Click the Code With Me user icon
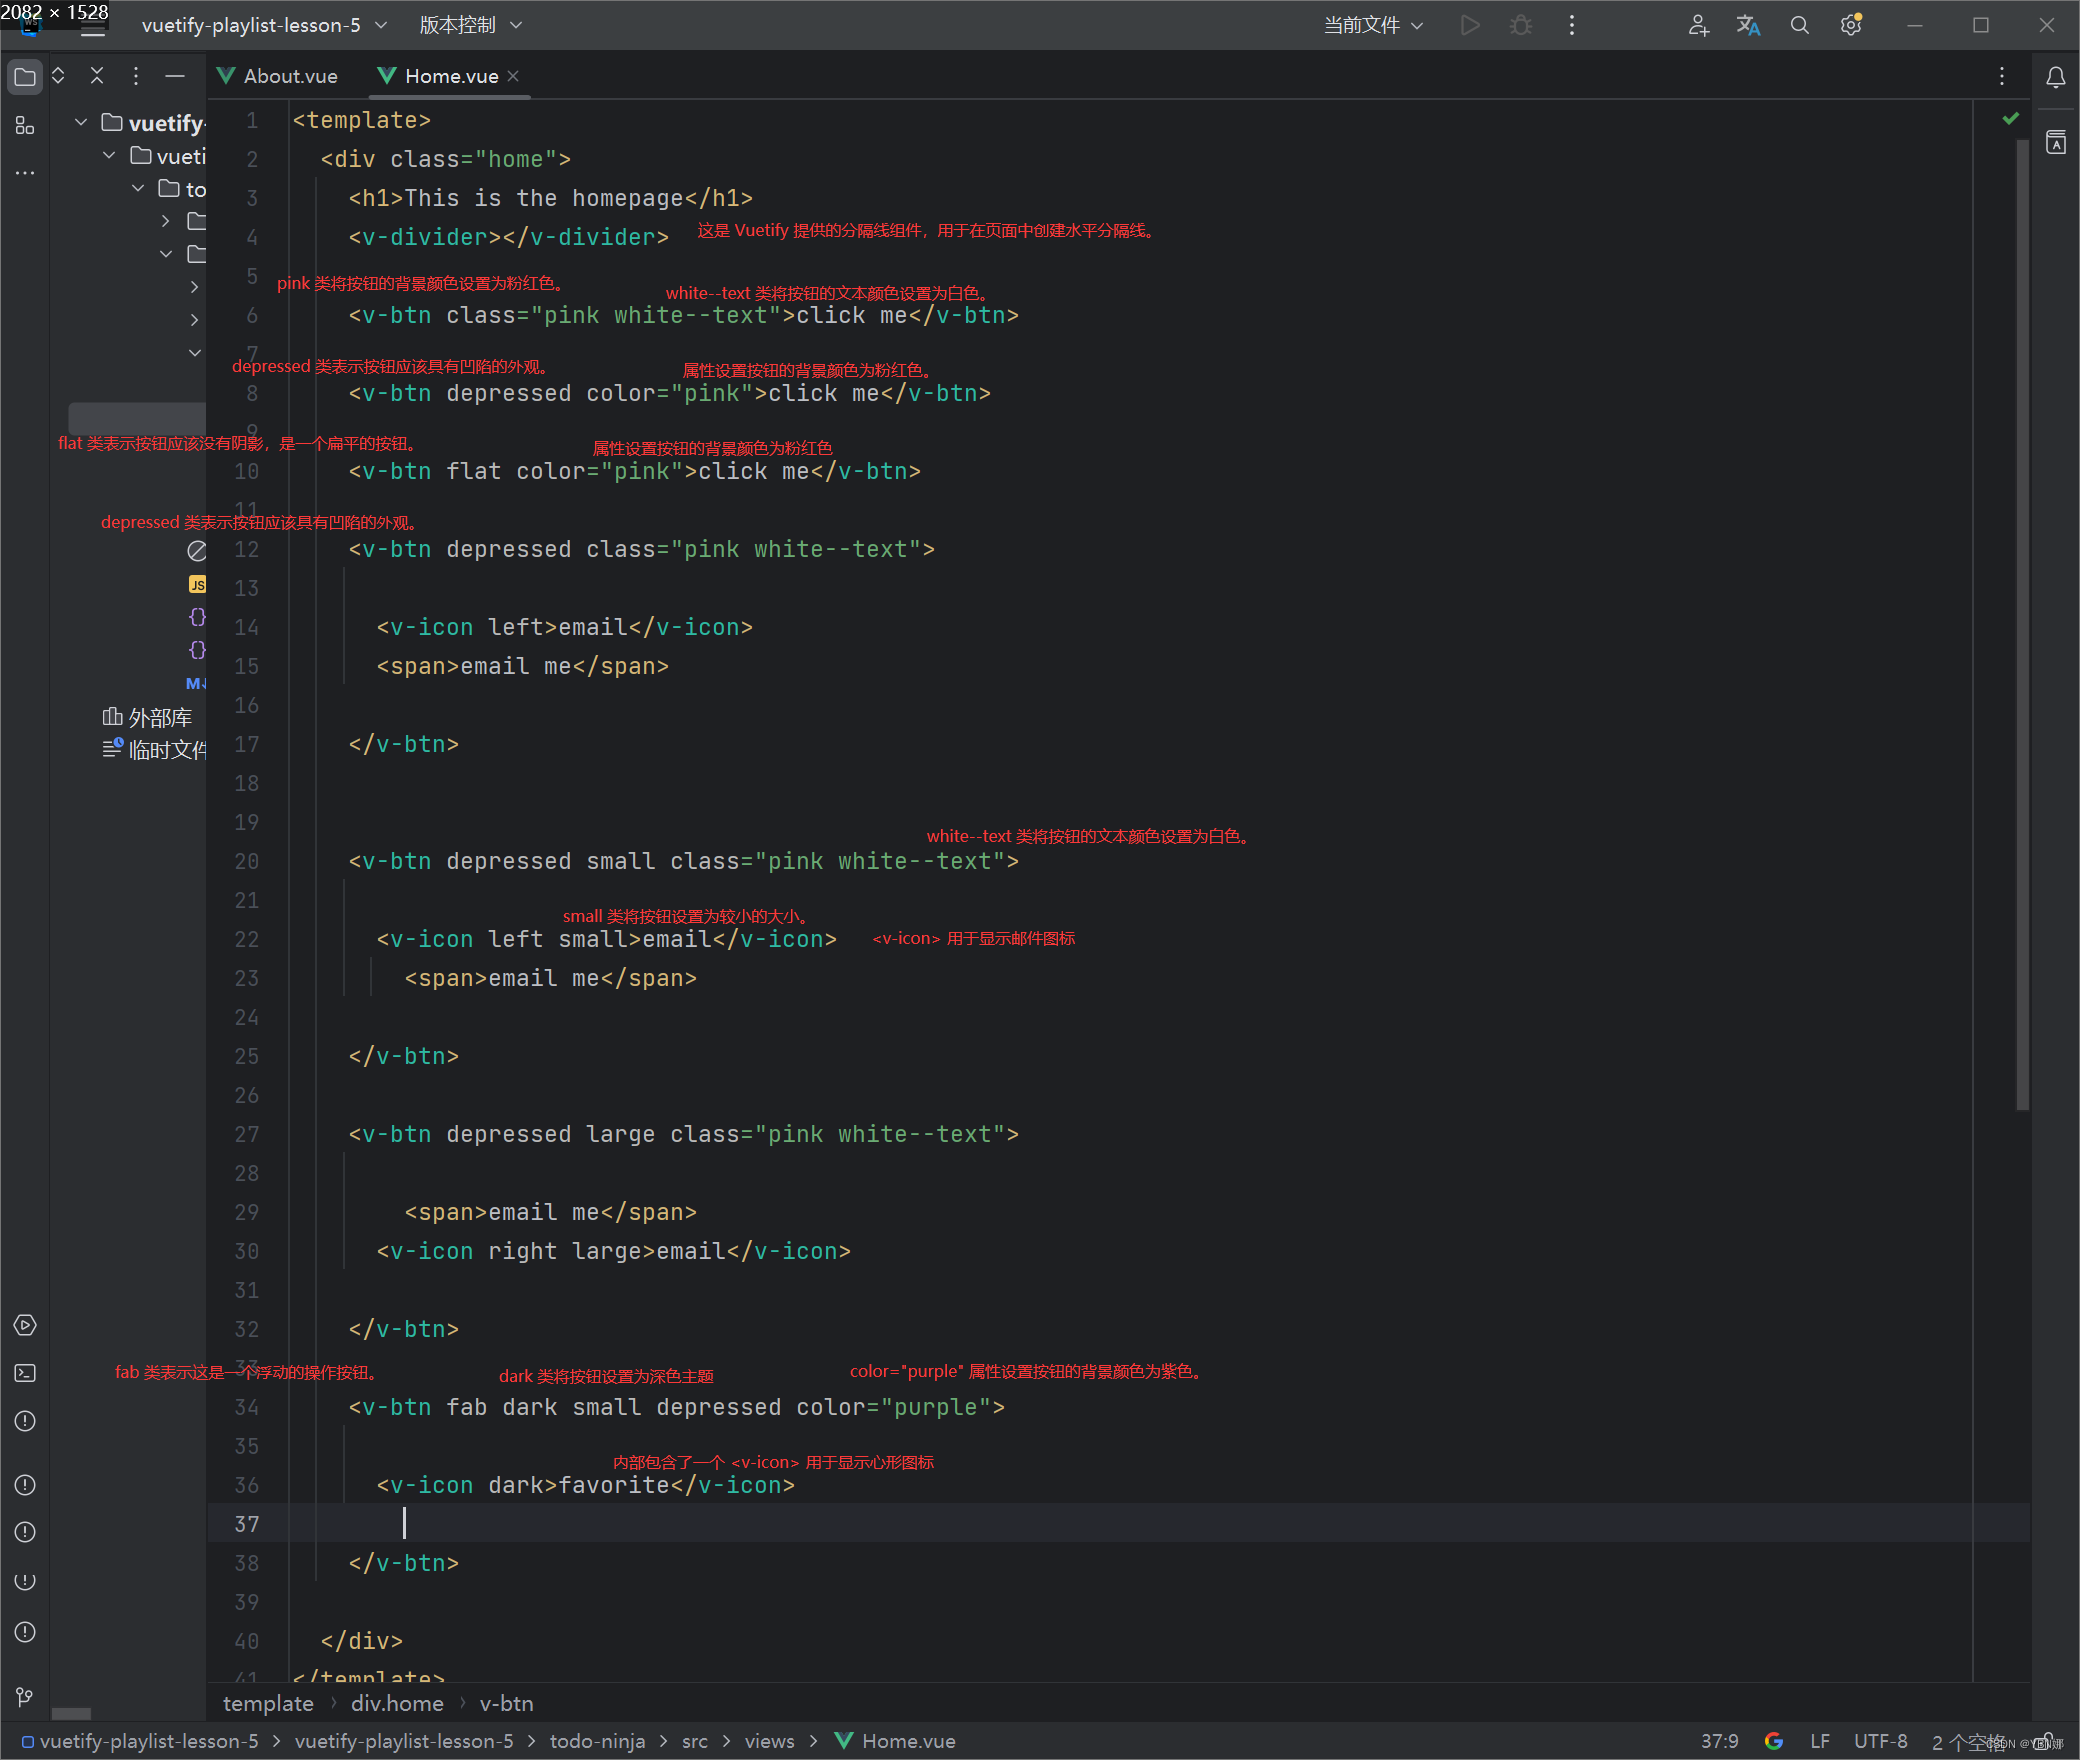2080x1760 pixels. [1699, 25]
